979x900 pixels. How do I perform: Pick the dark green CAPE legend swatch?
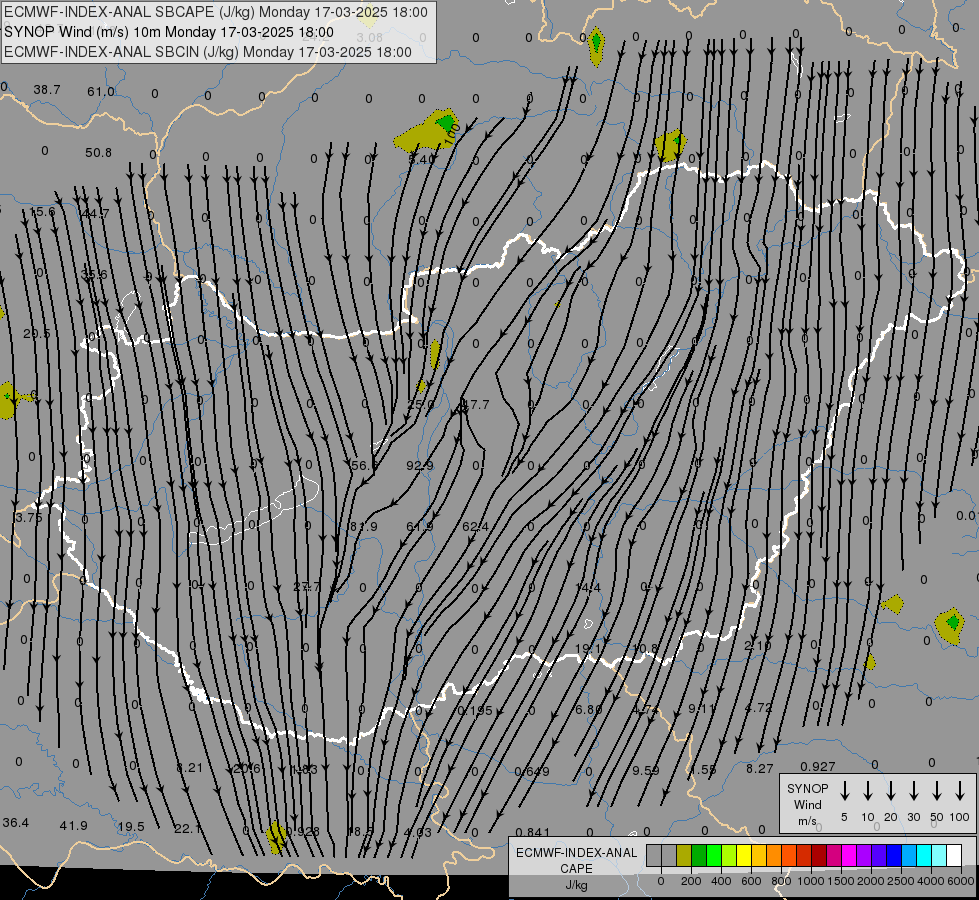(699, 856)
